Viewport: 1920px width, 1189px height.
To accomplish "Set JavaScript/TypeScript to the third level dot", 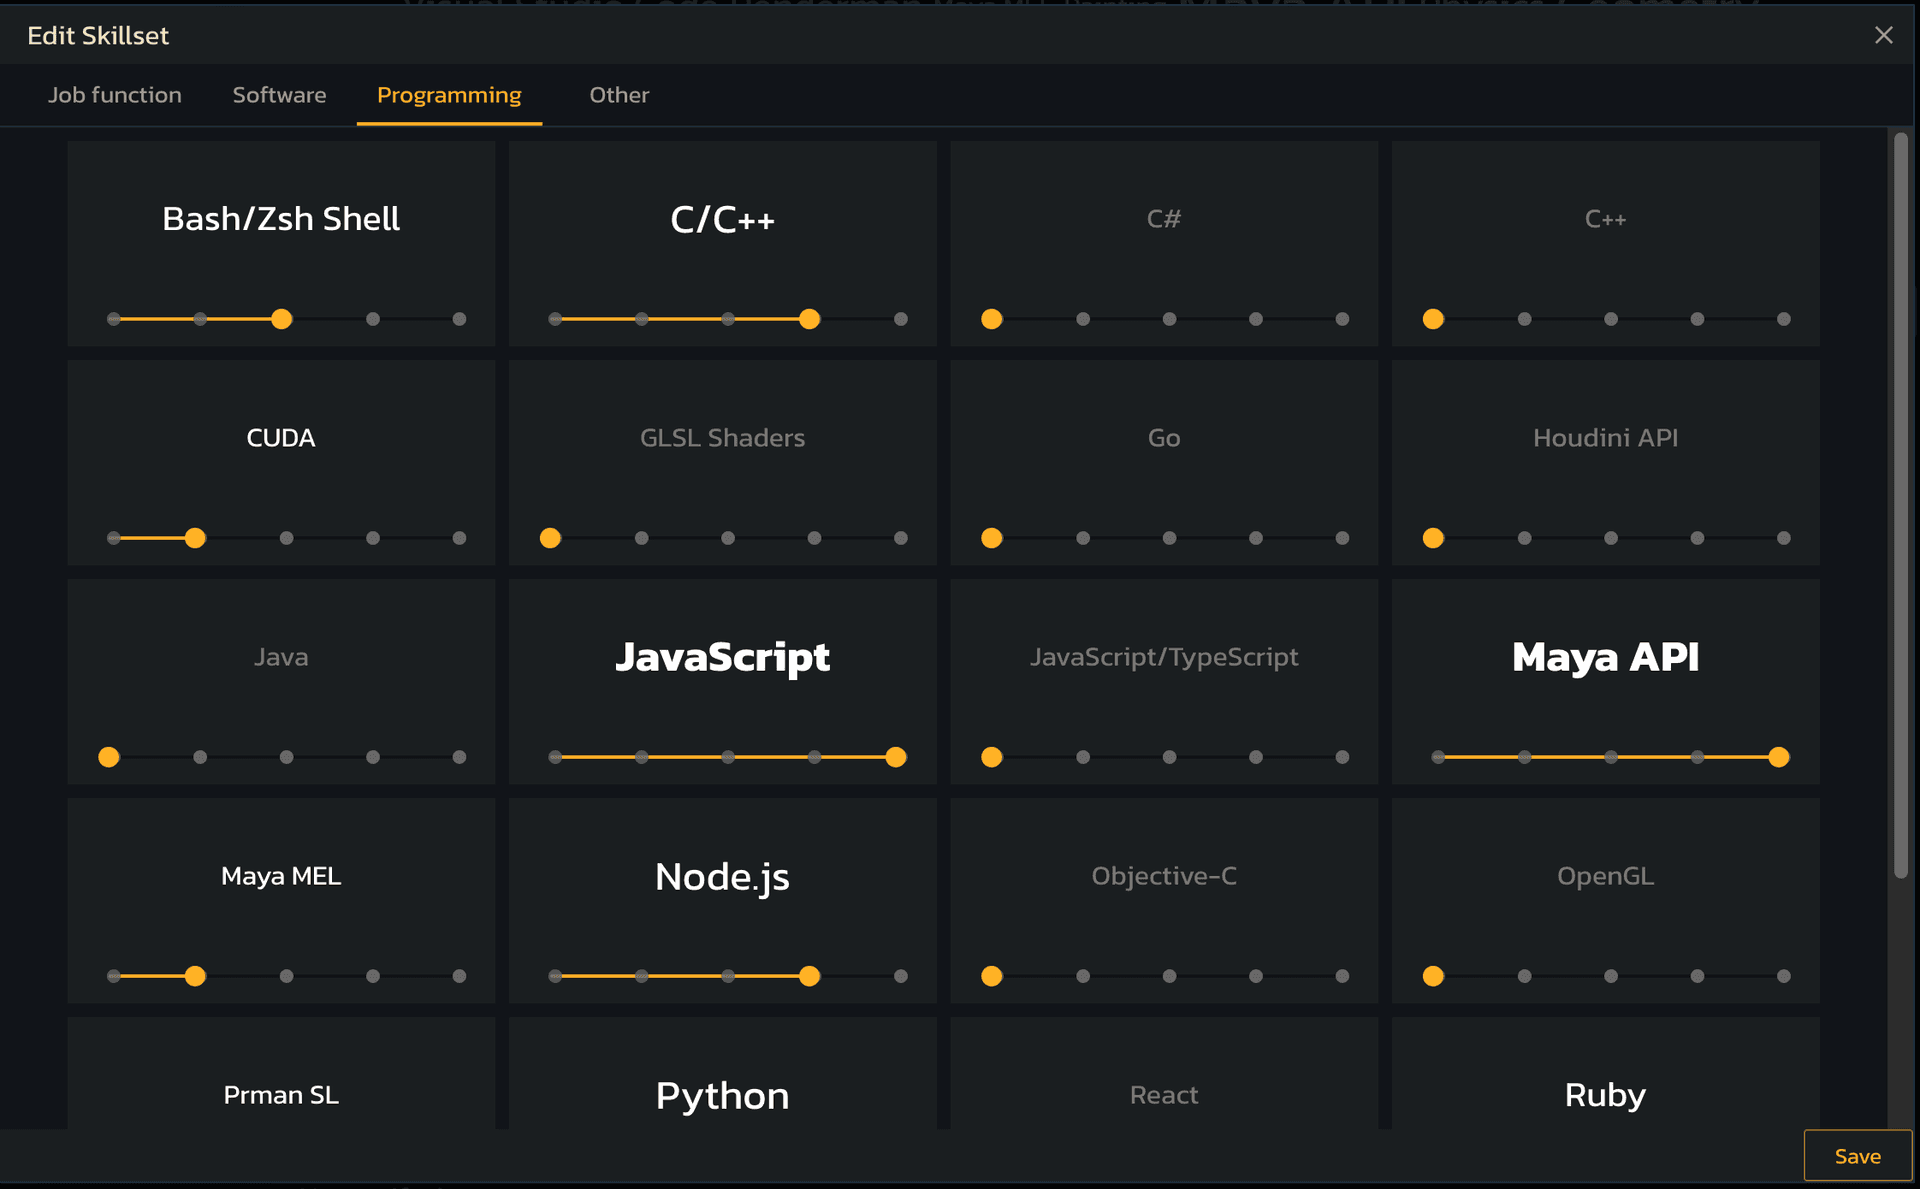I will pos(1169,757).
